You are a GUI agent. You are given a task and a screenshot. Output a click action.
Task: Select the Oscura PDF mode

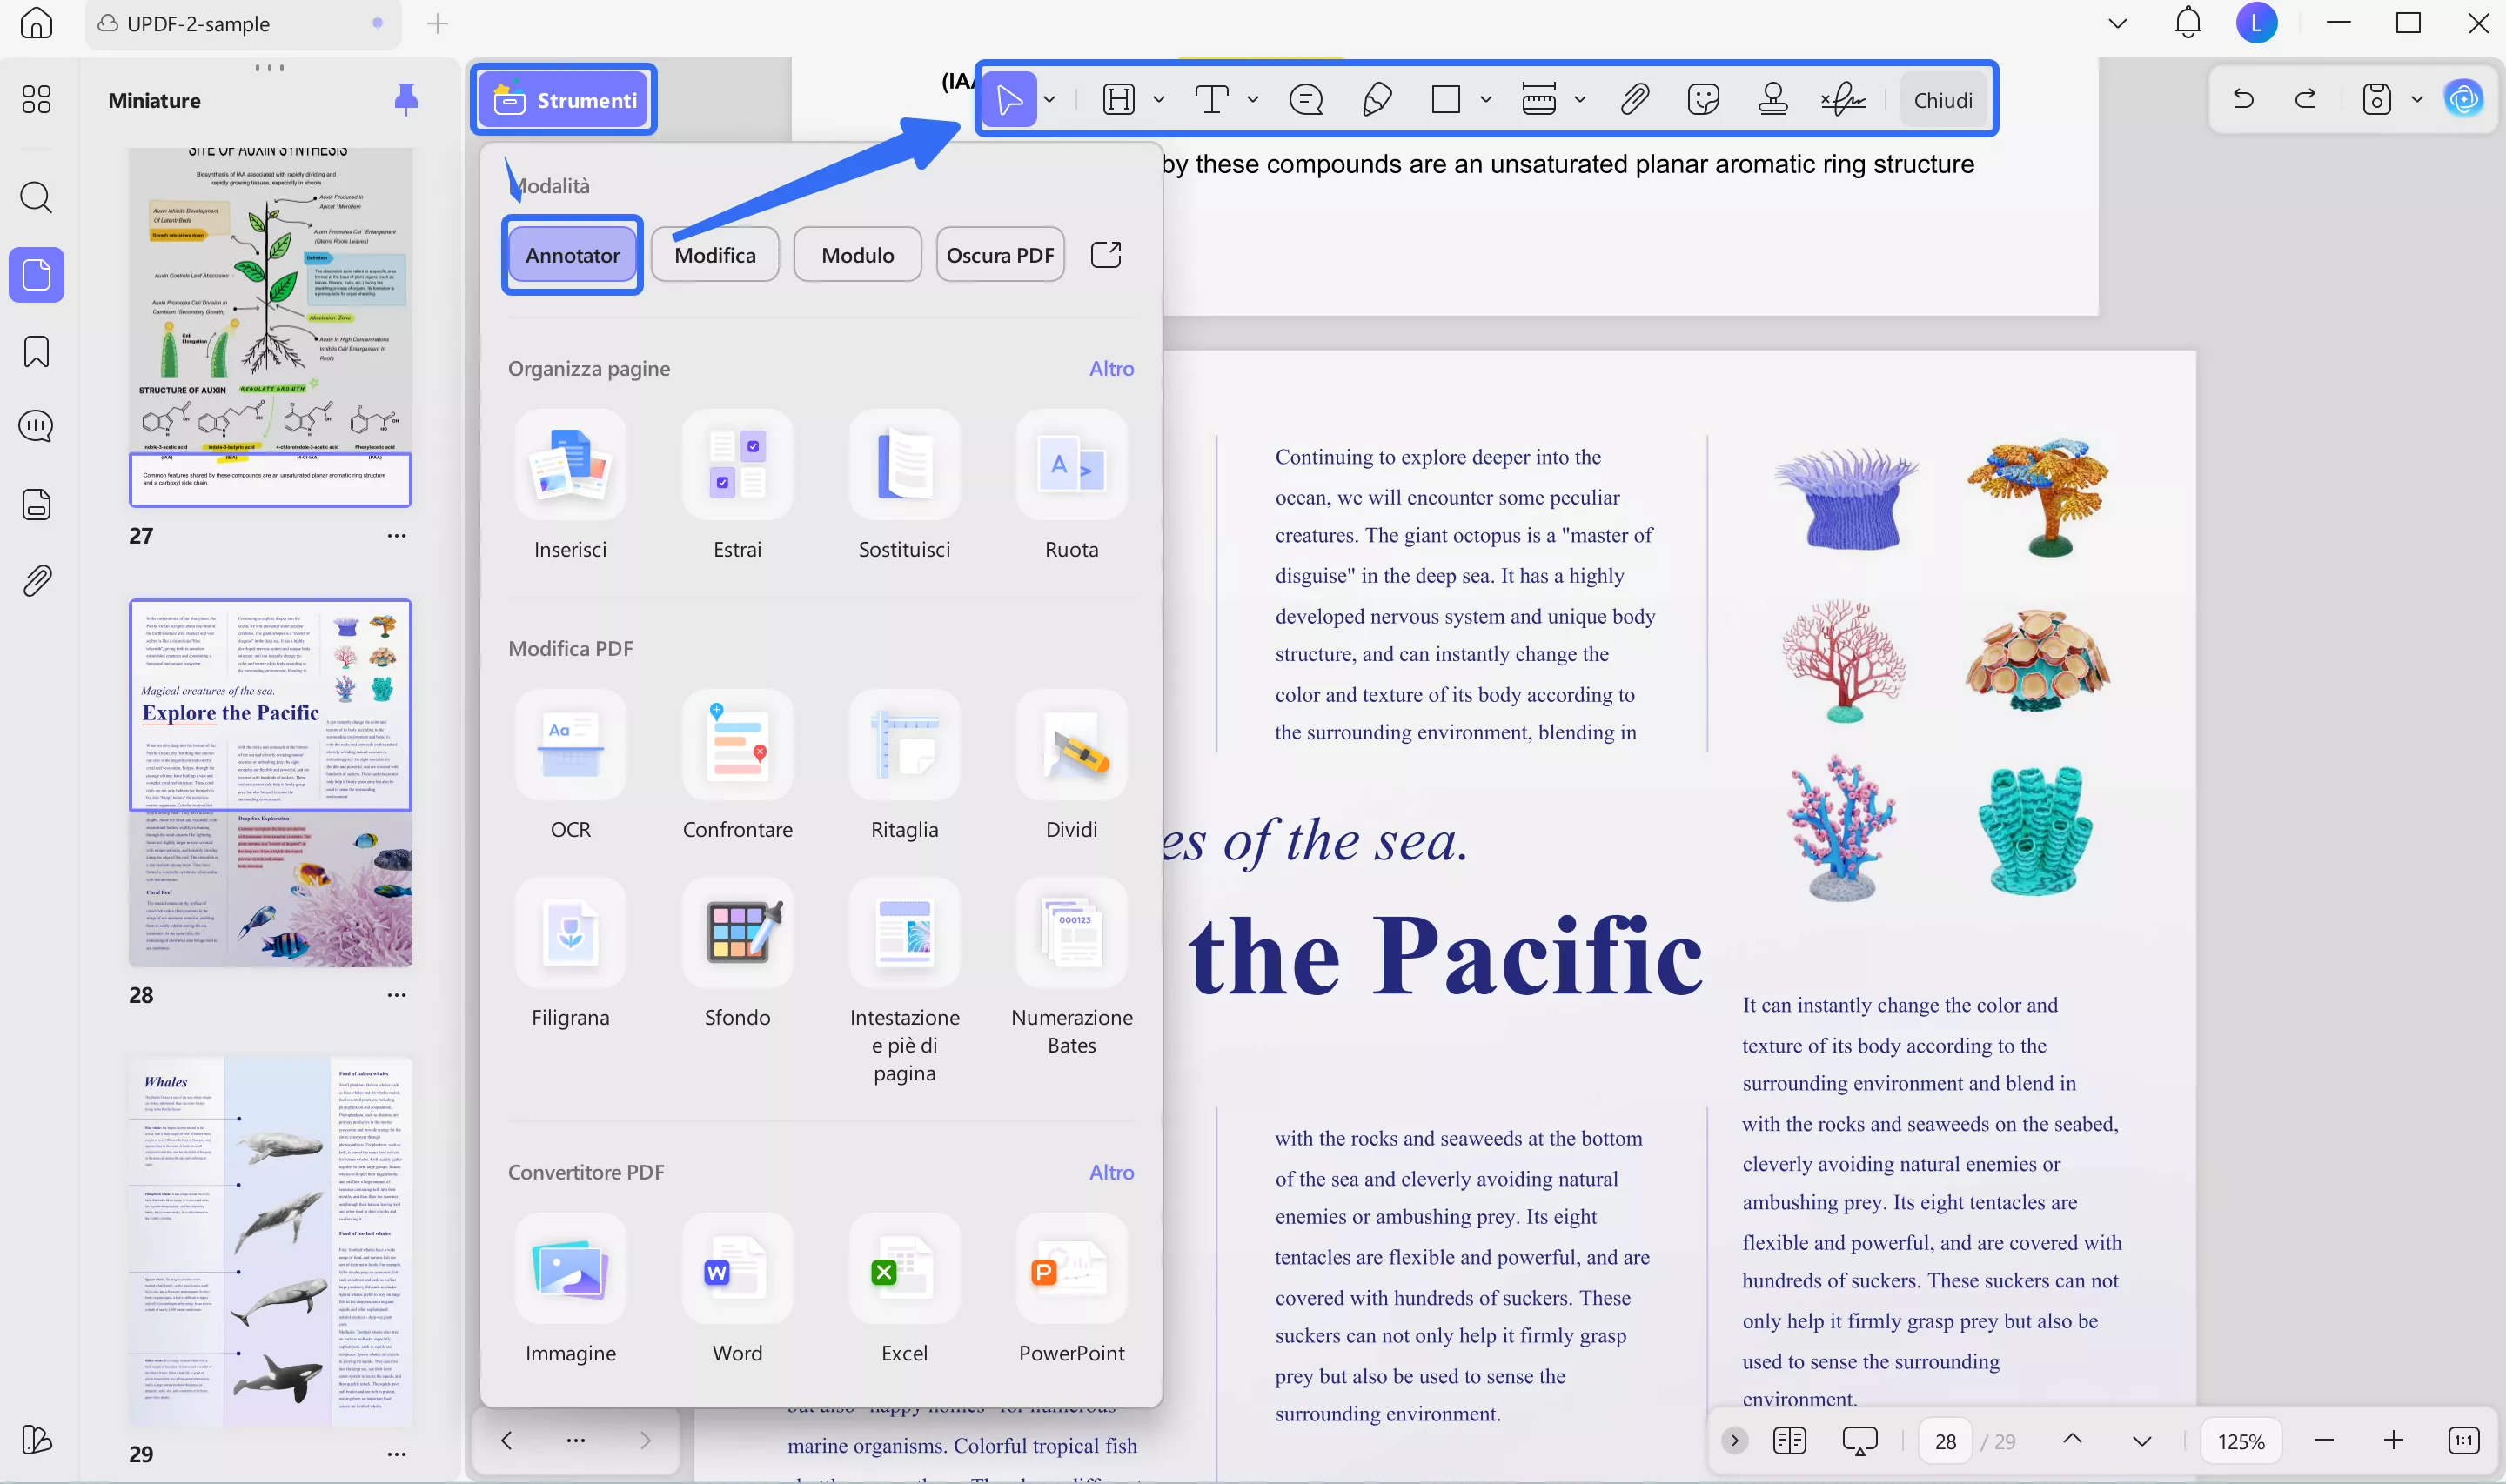999,255
